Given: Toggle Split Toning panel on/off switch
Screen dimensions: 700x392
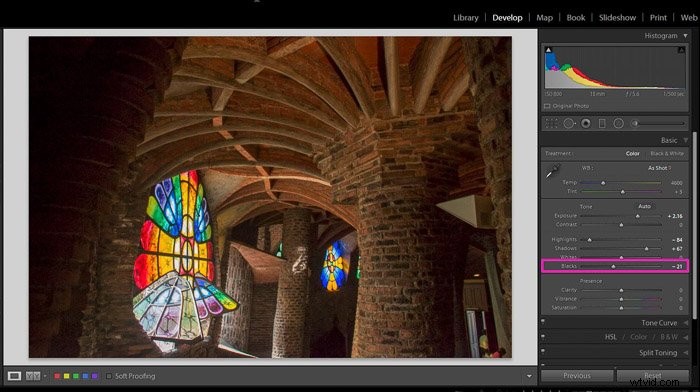Looking at the screenshot, I should tap(543, 351).
